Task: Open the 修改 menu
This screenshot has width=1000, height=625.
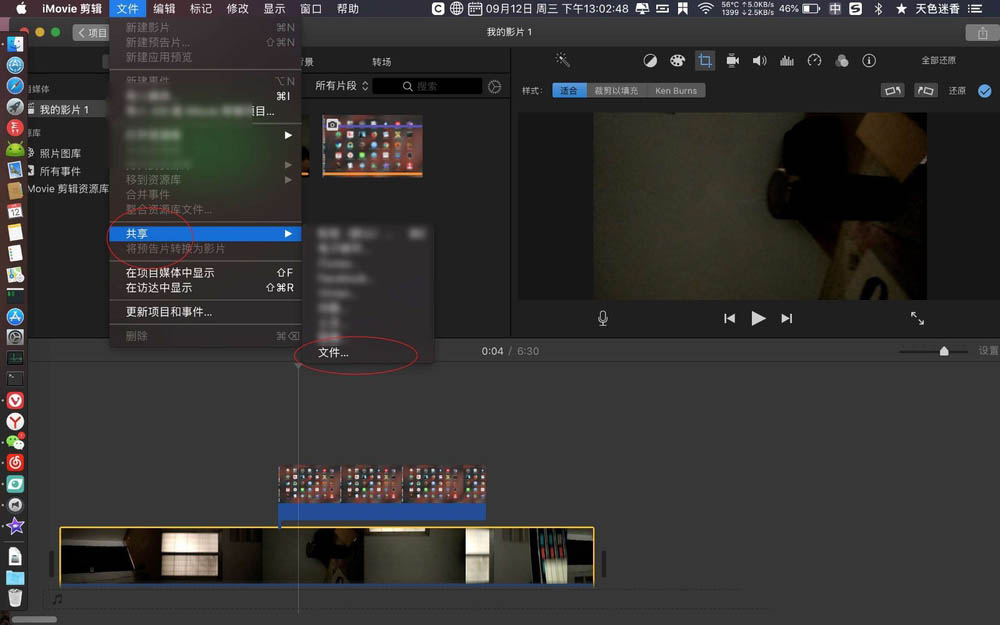Action: coord(237,8)
